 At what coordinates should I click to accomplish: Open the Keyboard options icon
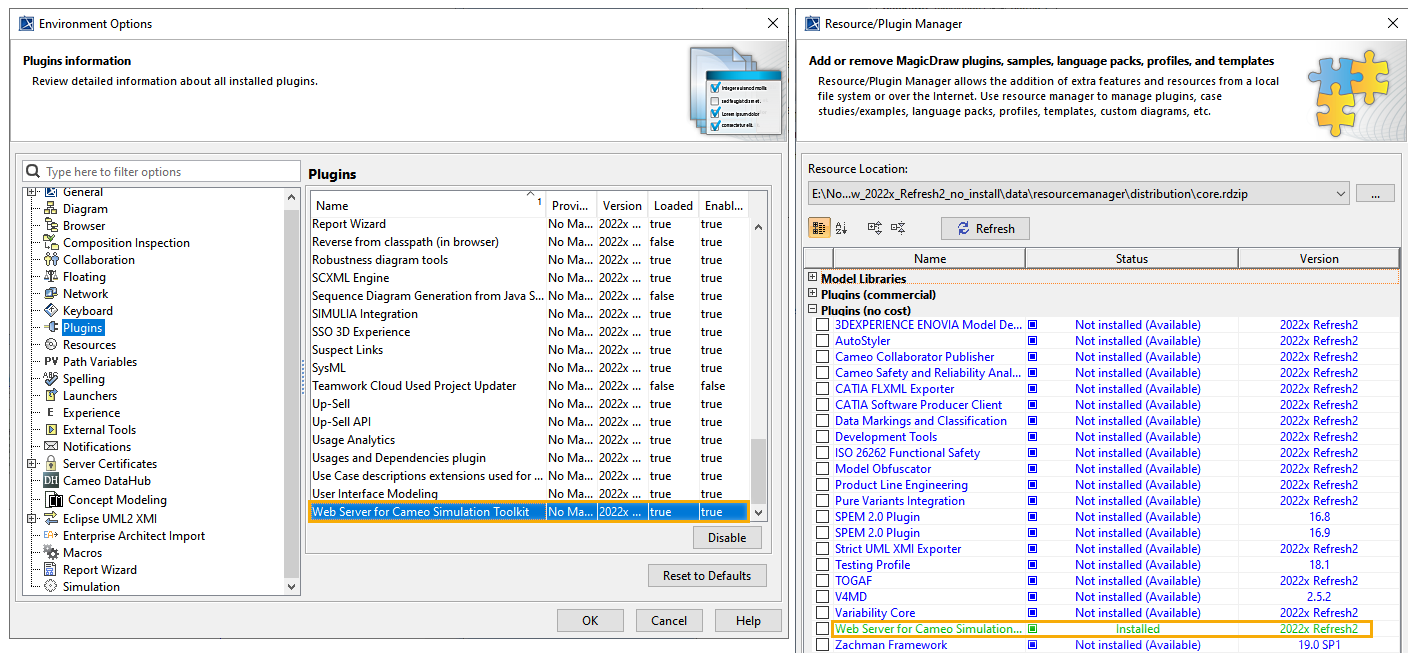[50, 311]
